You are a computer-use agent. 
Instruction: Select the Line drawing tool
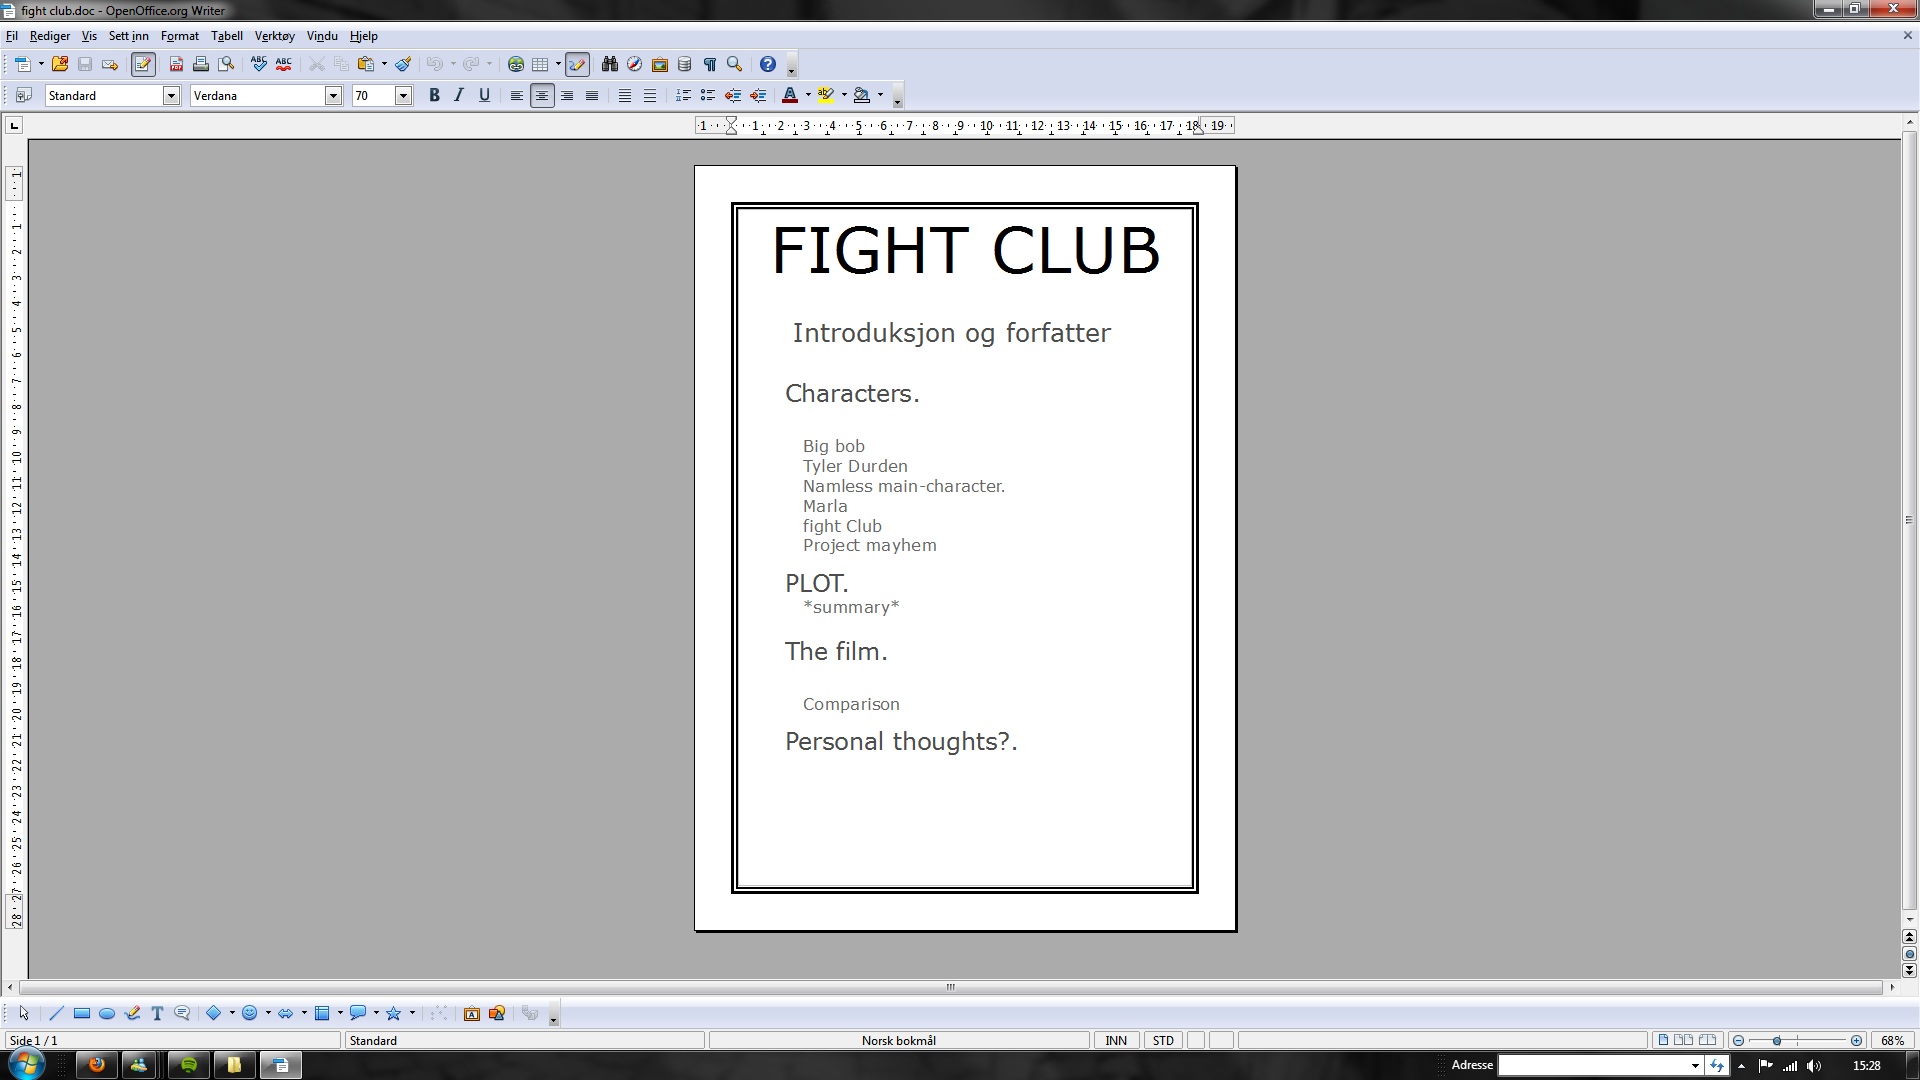(56, 1013)
